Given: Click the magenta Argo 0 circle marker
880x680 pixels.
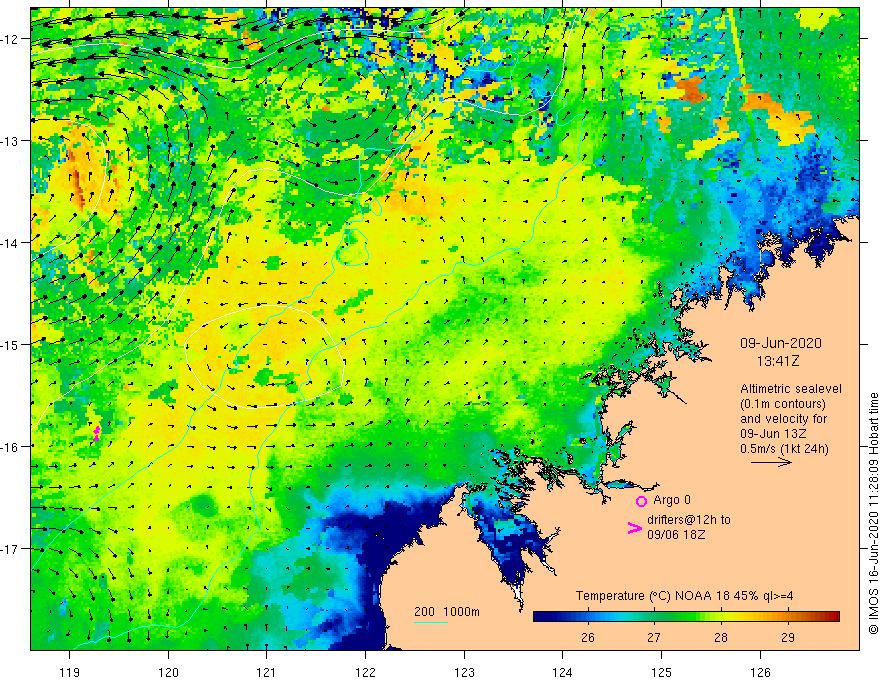Looking at the screenshot, I should pyautogui.click(x=641, y=501).
